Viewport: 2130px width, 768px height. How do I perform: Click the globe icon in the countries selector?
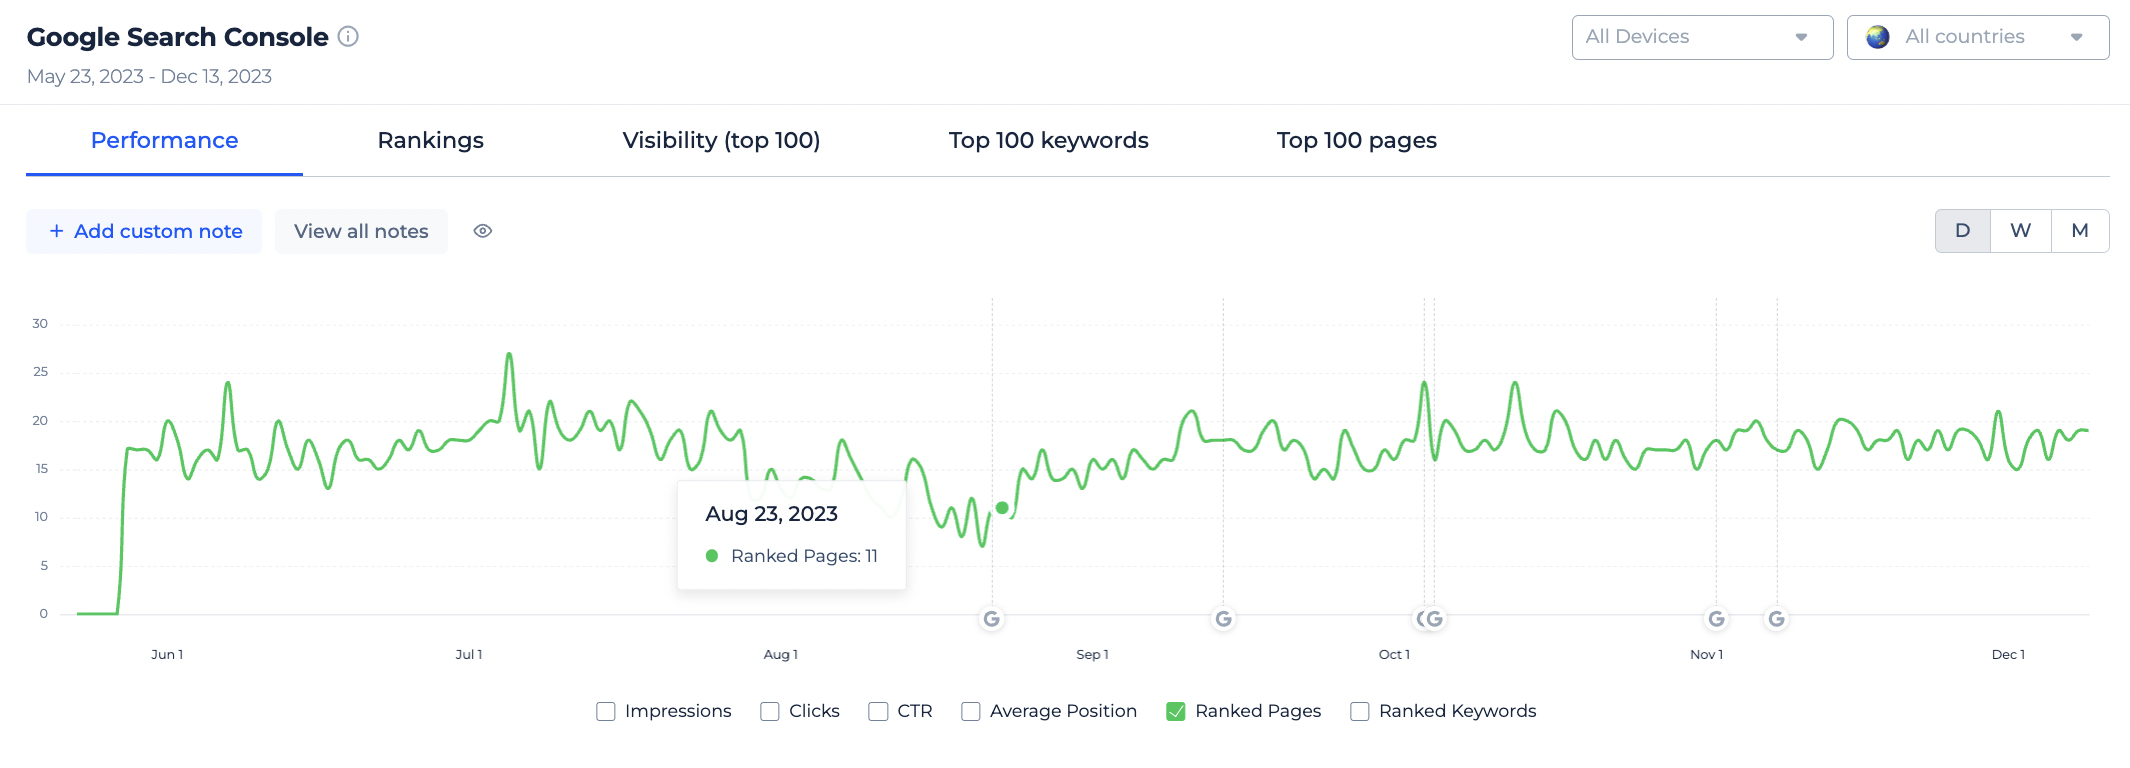click(1878, 37)
